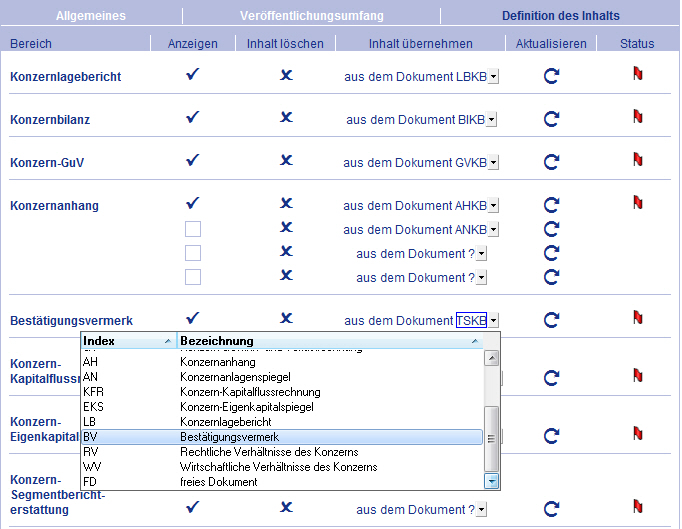
Task: Collapse the TSKB document dropdown arrow
Action: [x=493, y=321]
